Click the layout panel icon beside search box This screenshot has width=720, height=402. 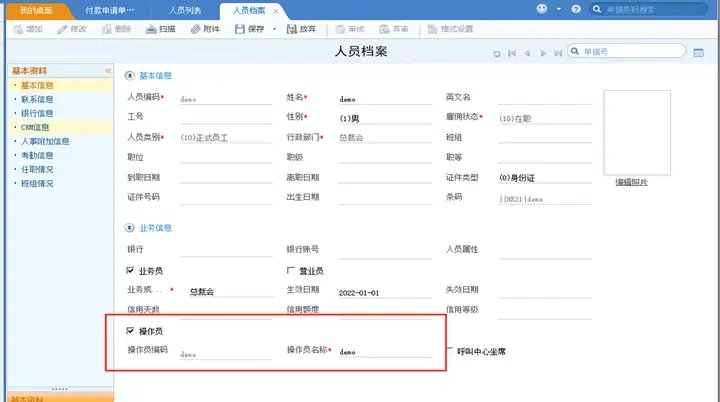coord(698,53)
